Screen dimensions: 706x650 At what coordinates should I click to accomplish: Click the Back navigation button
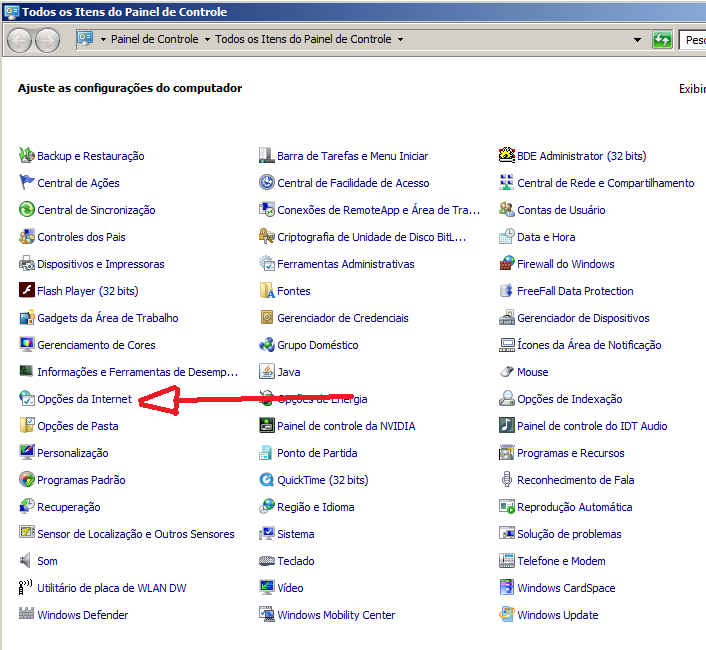point(19,41)
